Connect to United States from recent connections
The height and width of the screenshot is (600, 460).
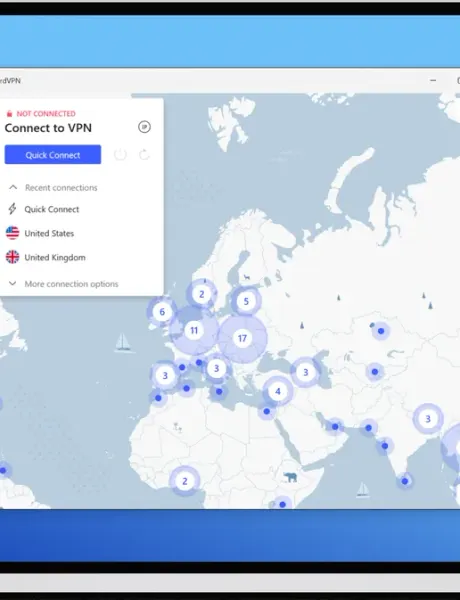click(49, 233)
